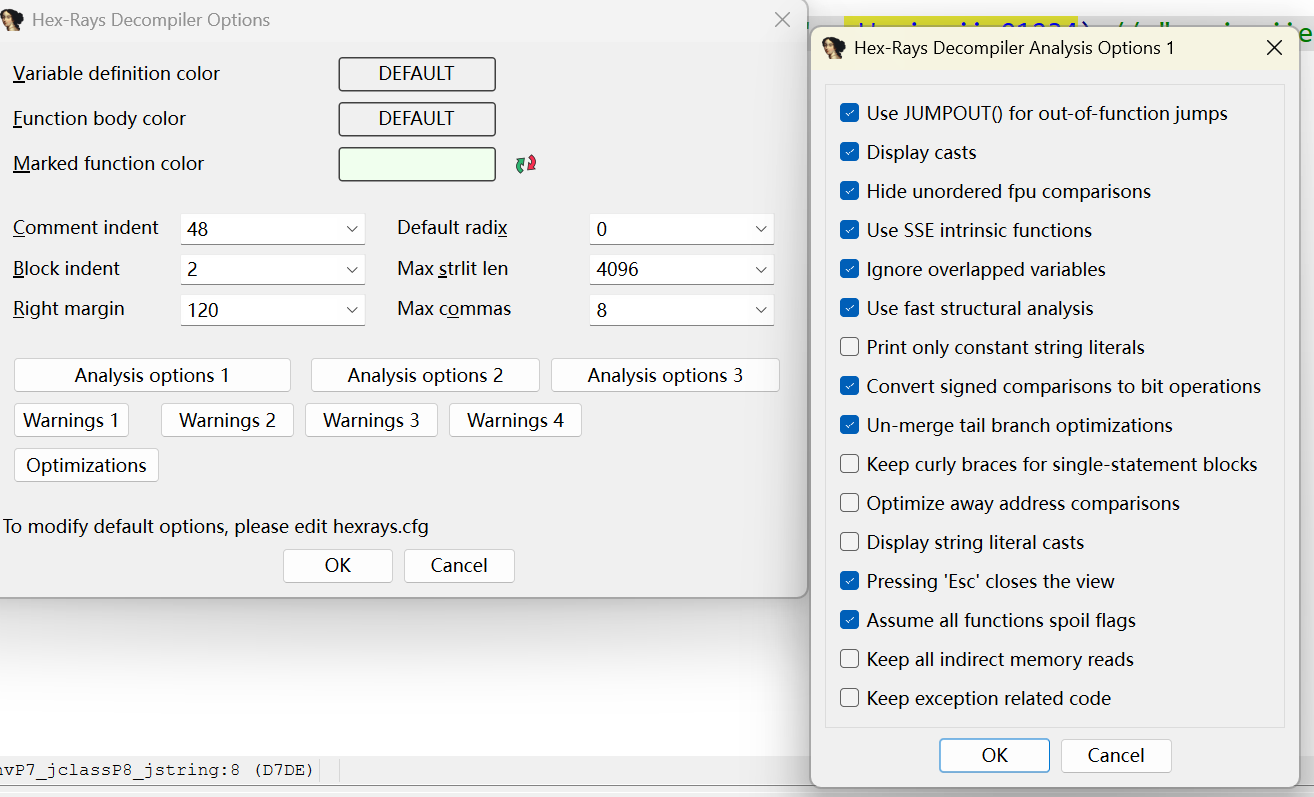1314x797 pixels.
Task: Open Analysis options 1
Action: click(152, 376)
